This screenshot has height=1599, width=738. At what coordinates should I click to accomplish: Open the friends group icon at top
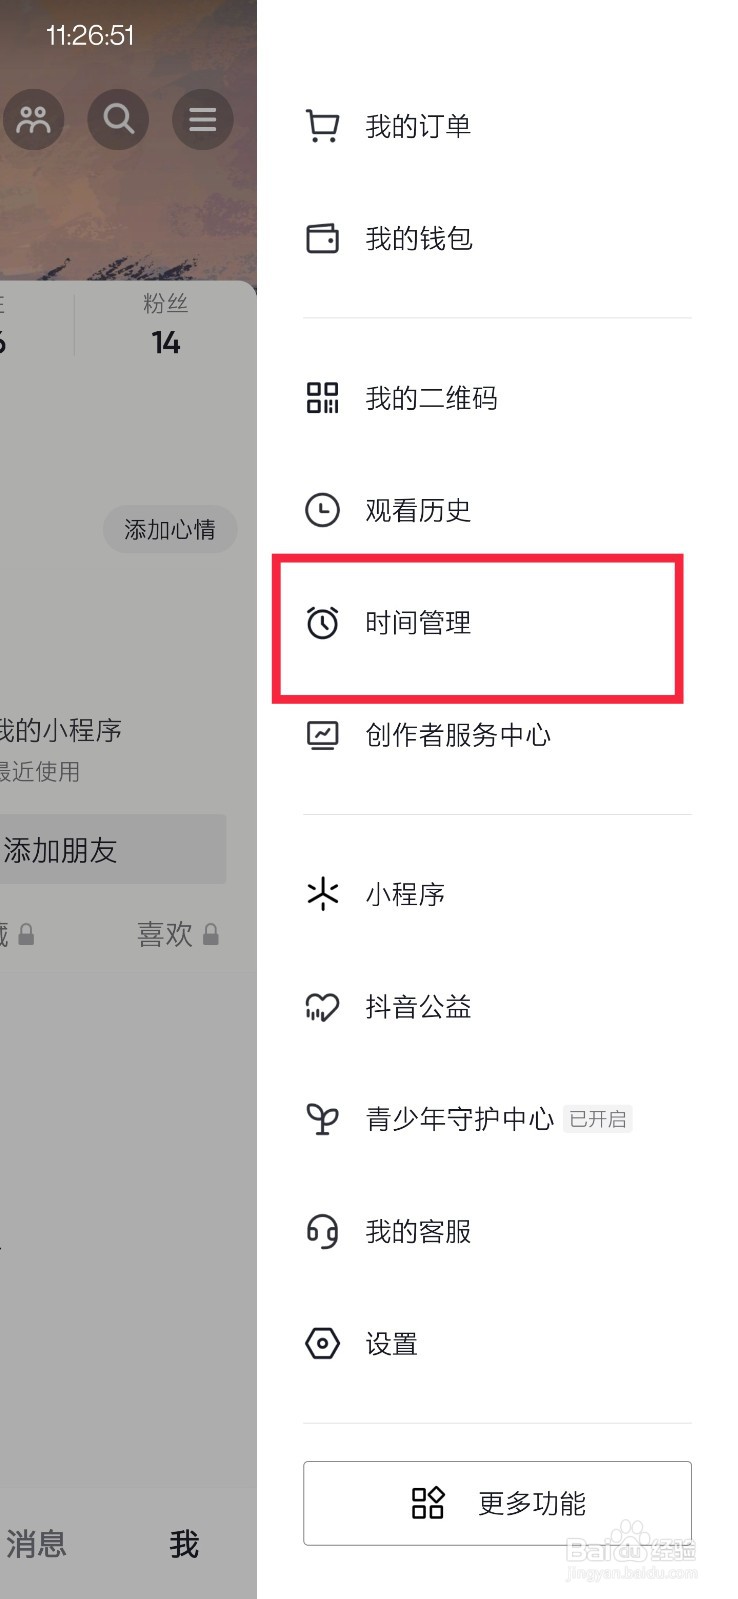(x=33, y=120)
